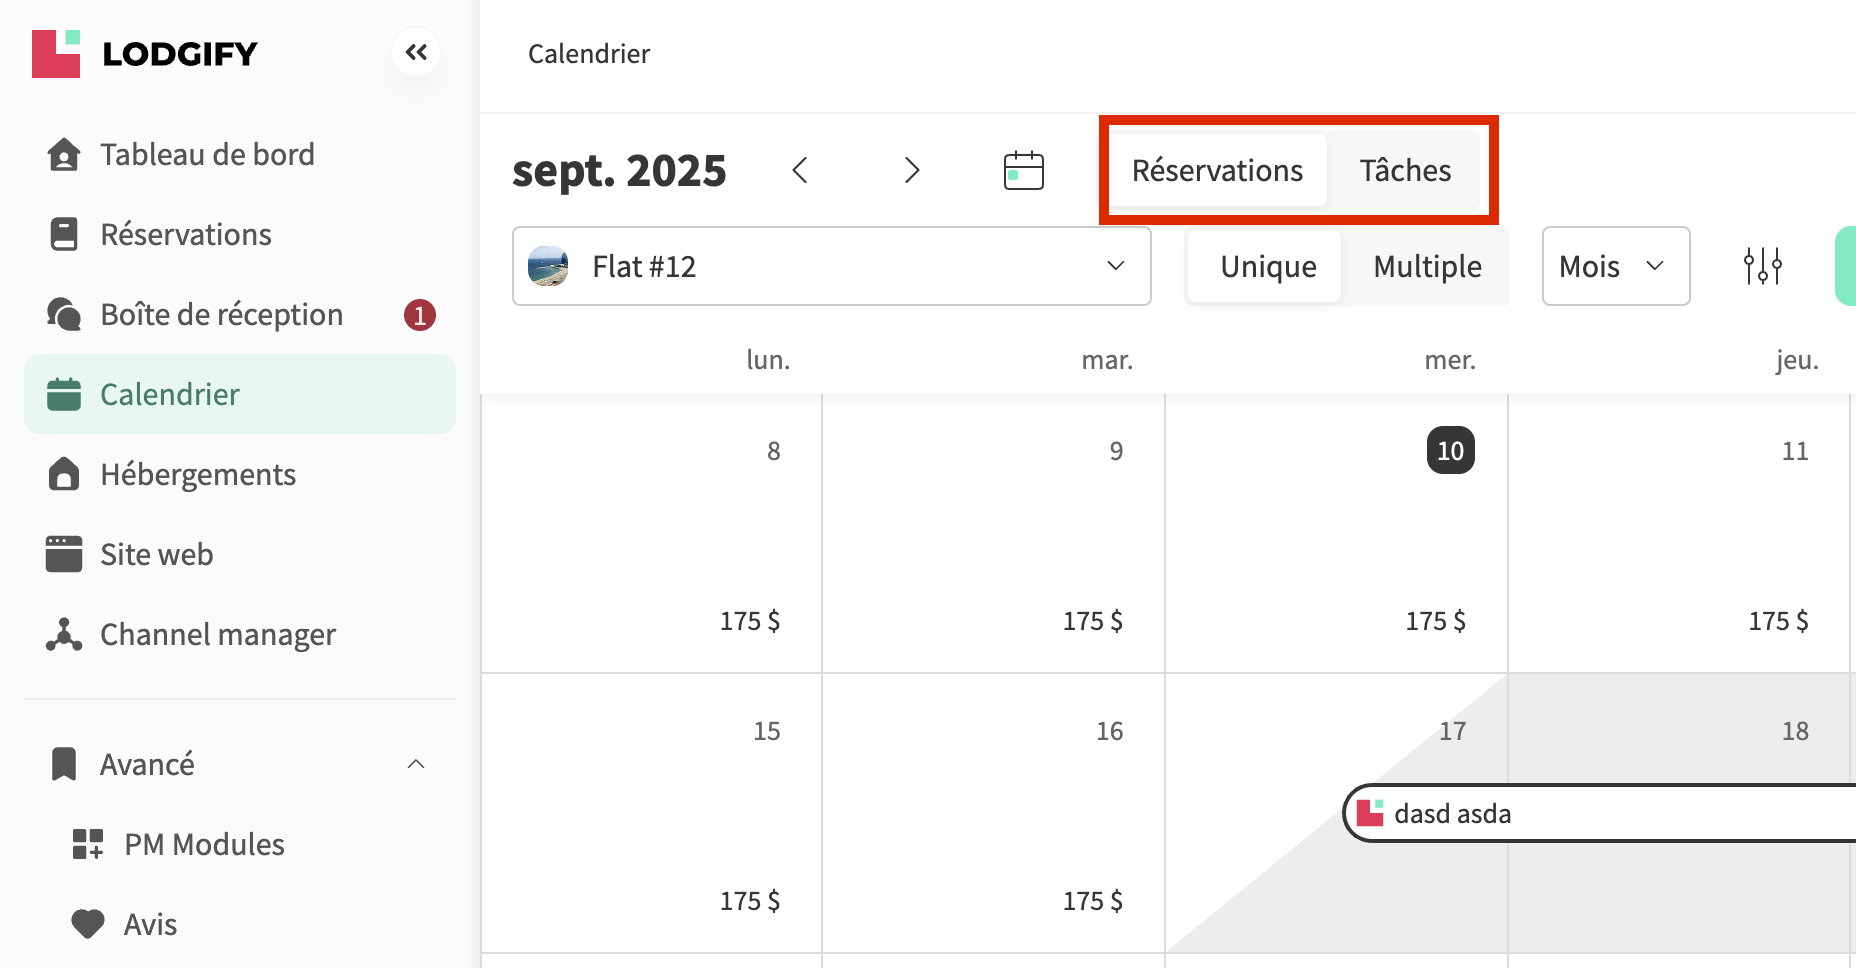The width and height of the screenshot is (1856, 968).
Task: Open calendar filter sliders icon
Action: pos(1762,266)
